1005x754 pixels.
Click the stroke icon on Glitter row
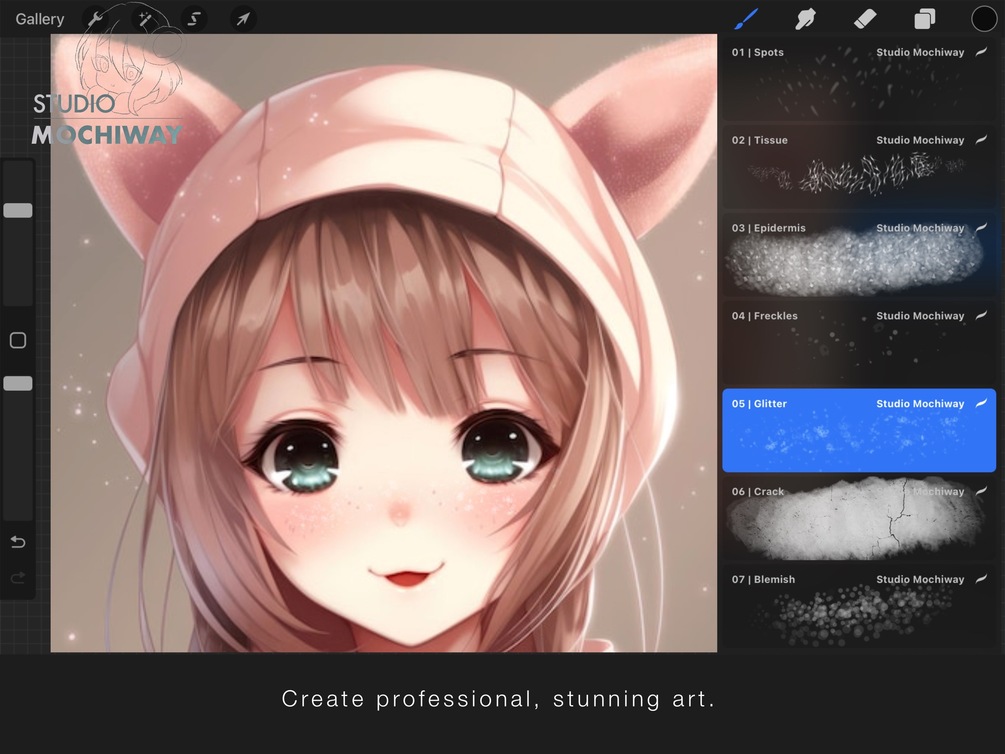point(981,403)
